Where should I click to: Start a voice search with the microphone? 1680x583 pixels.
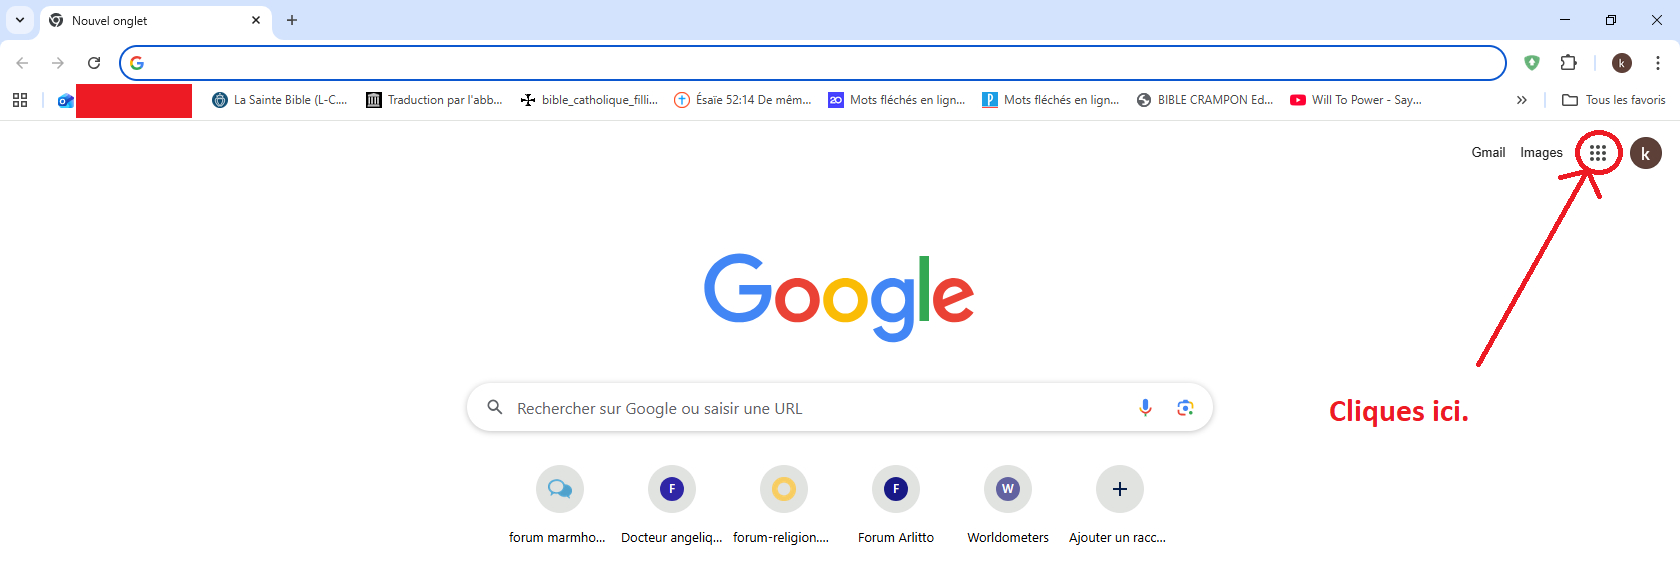(x=1145, y=408)
